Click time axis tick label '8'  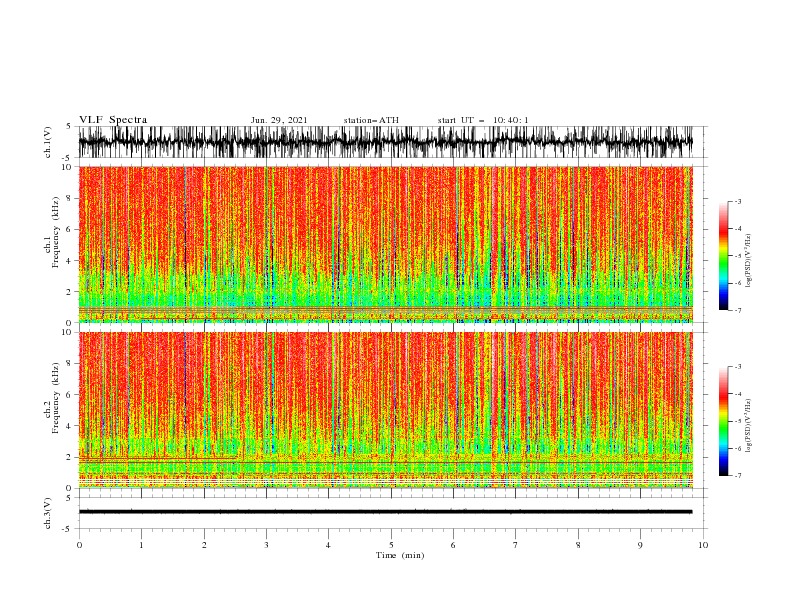[578, 545]
